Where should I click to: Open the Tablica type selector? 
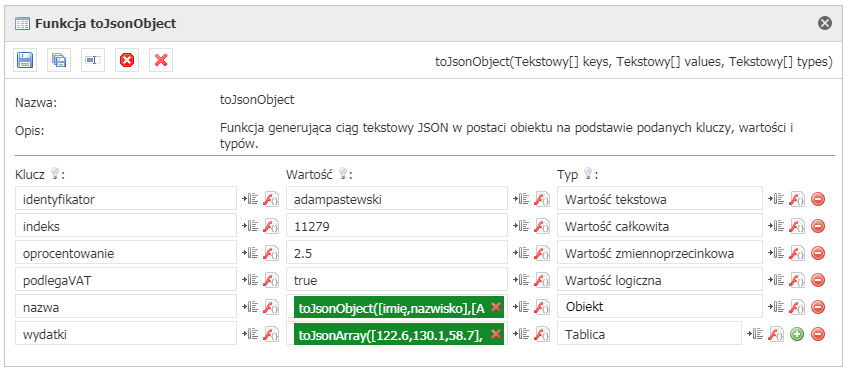pos(650,333)
